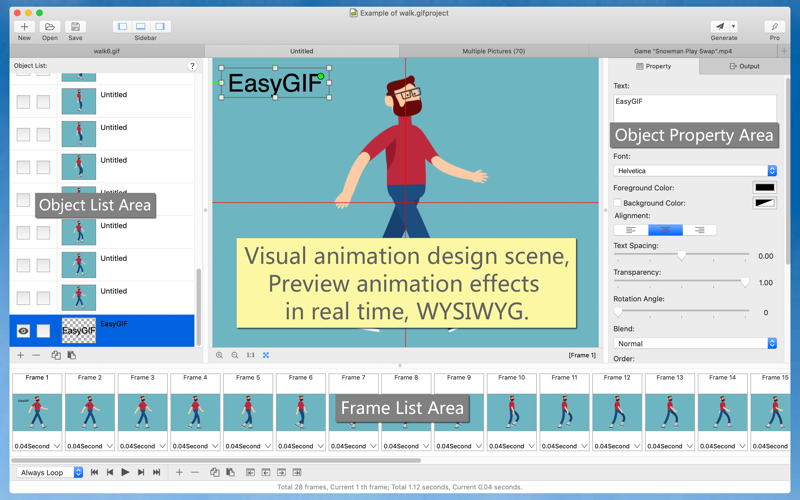Move selected frame to the end
The width and height of the screenshot is (800, 500).
point(297,472)
